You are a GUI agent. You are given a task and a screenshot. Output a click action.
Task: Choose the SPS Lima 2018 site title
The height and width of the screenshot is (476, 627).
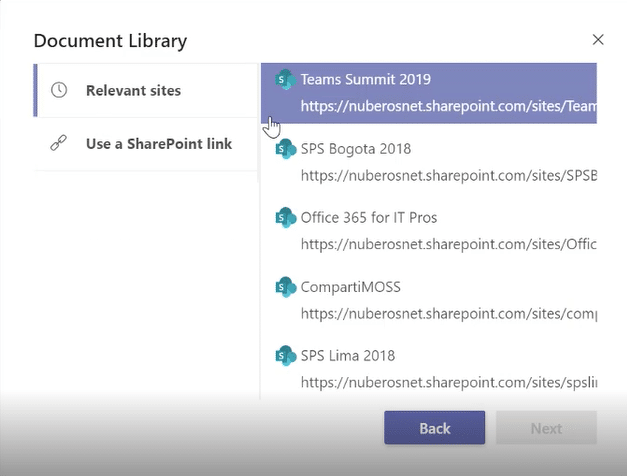347,356
